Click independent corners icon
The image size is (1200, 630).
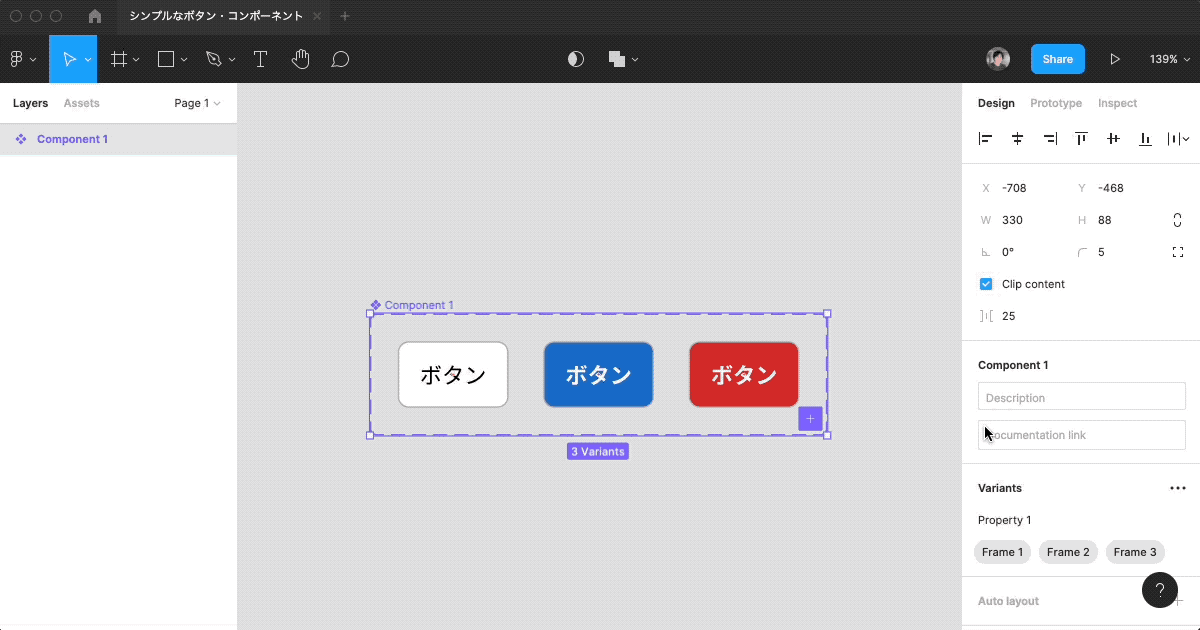pyautogui.click(x=1177, y=252)
